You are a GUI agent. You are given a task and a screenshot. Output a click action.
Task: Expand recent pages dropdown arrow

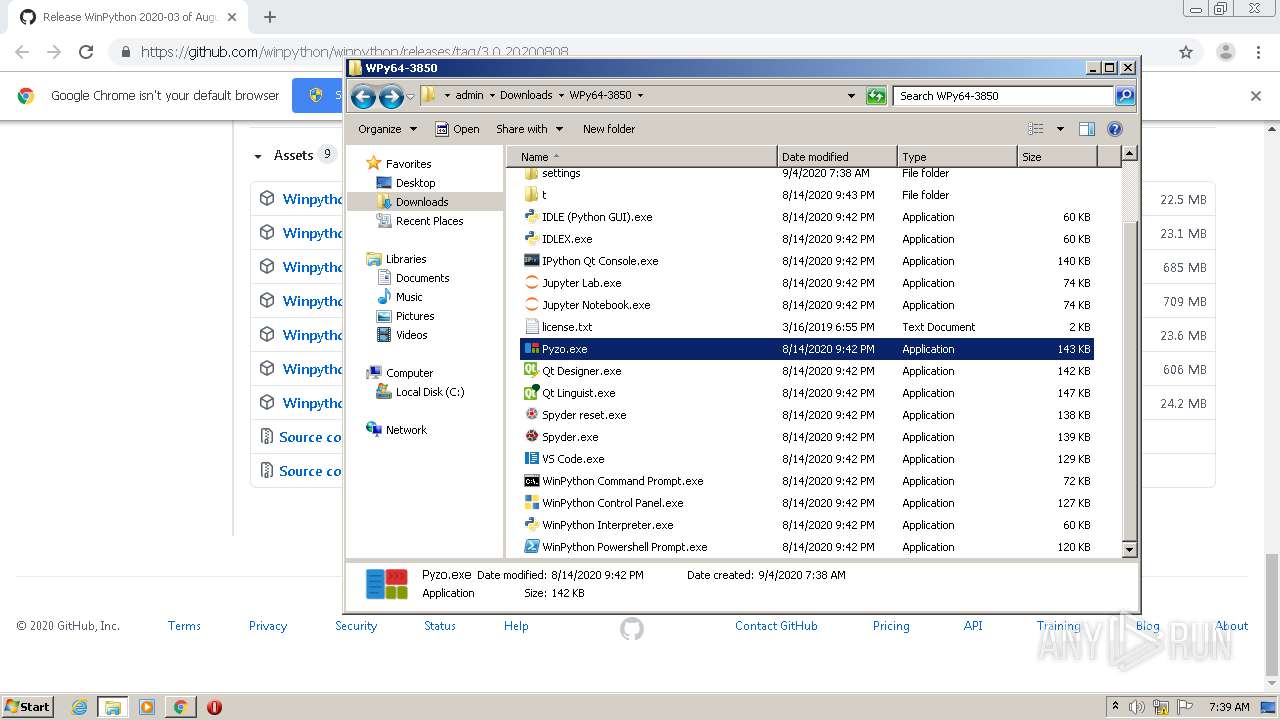tap(410, 97)
